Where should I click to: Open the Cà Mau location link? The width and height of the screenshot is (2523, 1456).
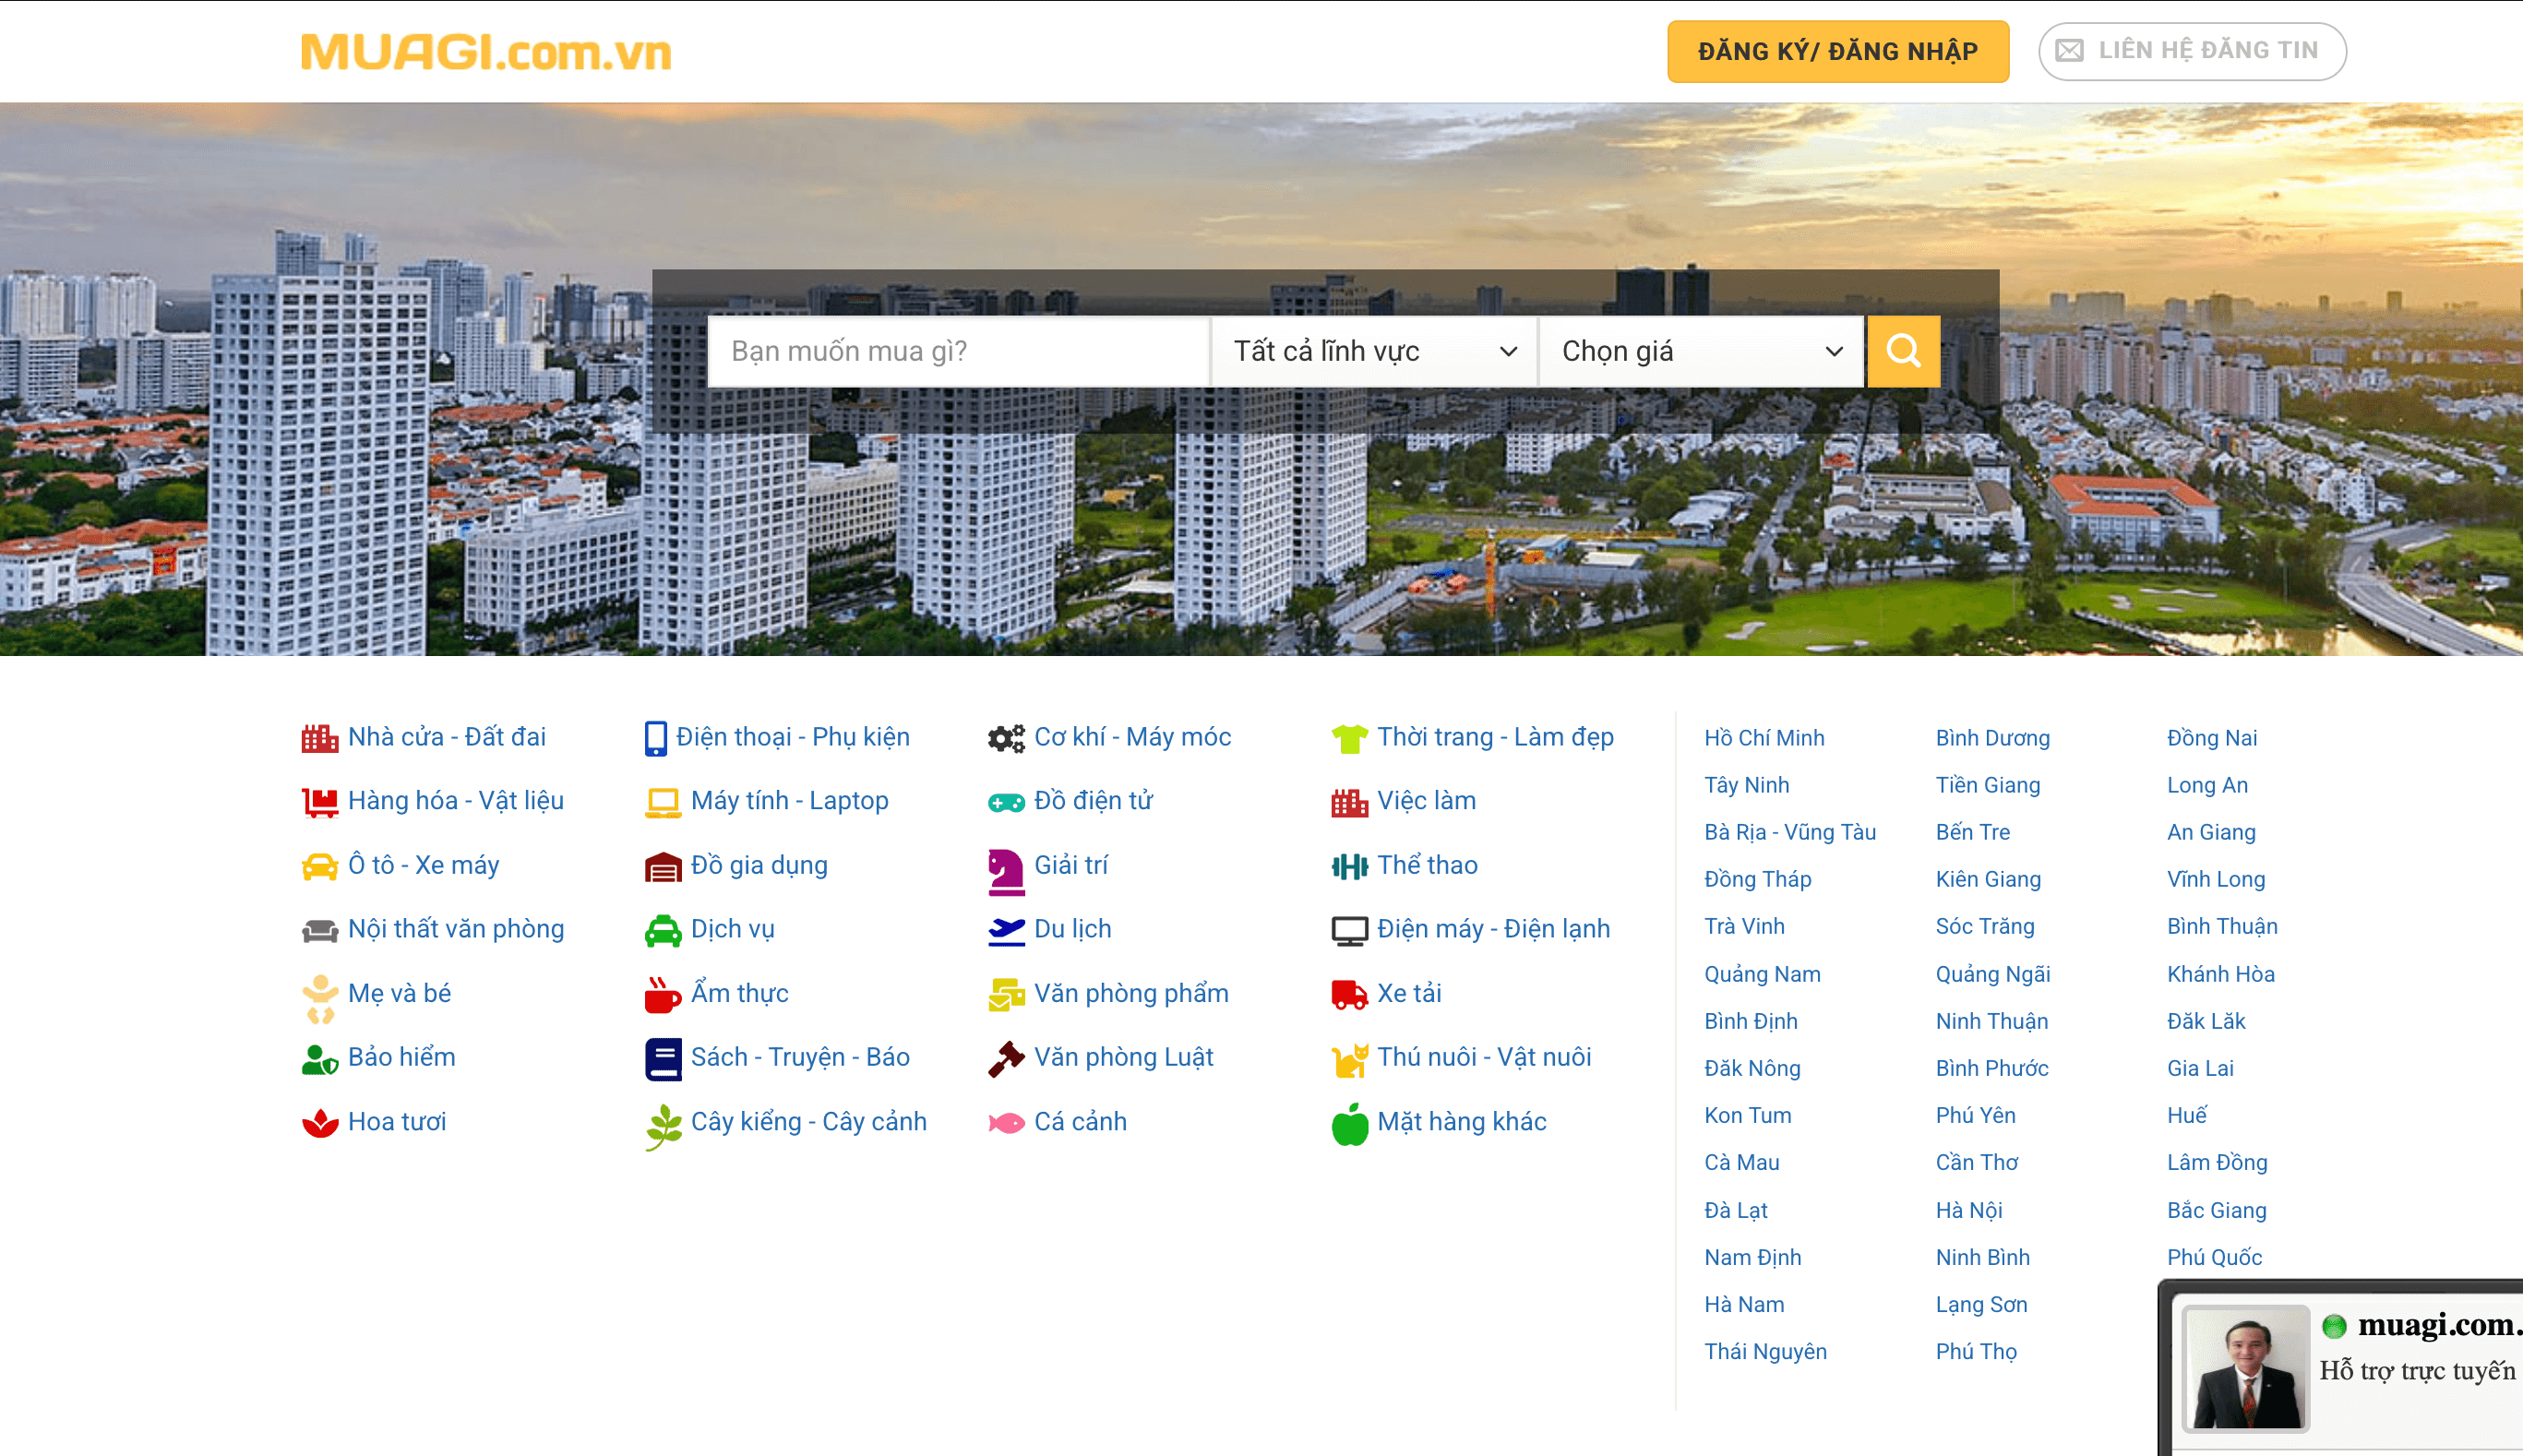(x=1741, y=1162)
